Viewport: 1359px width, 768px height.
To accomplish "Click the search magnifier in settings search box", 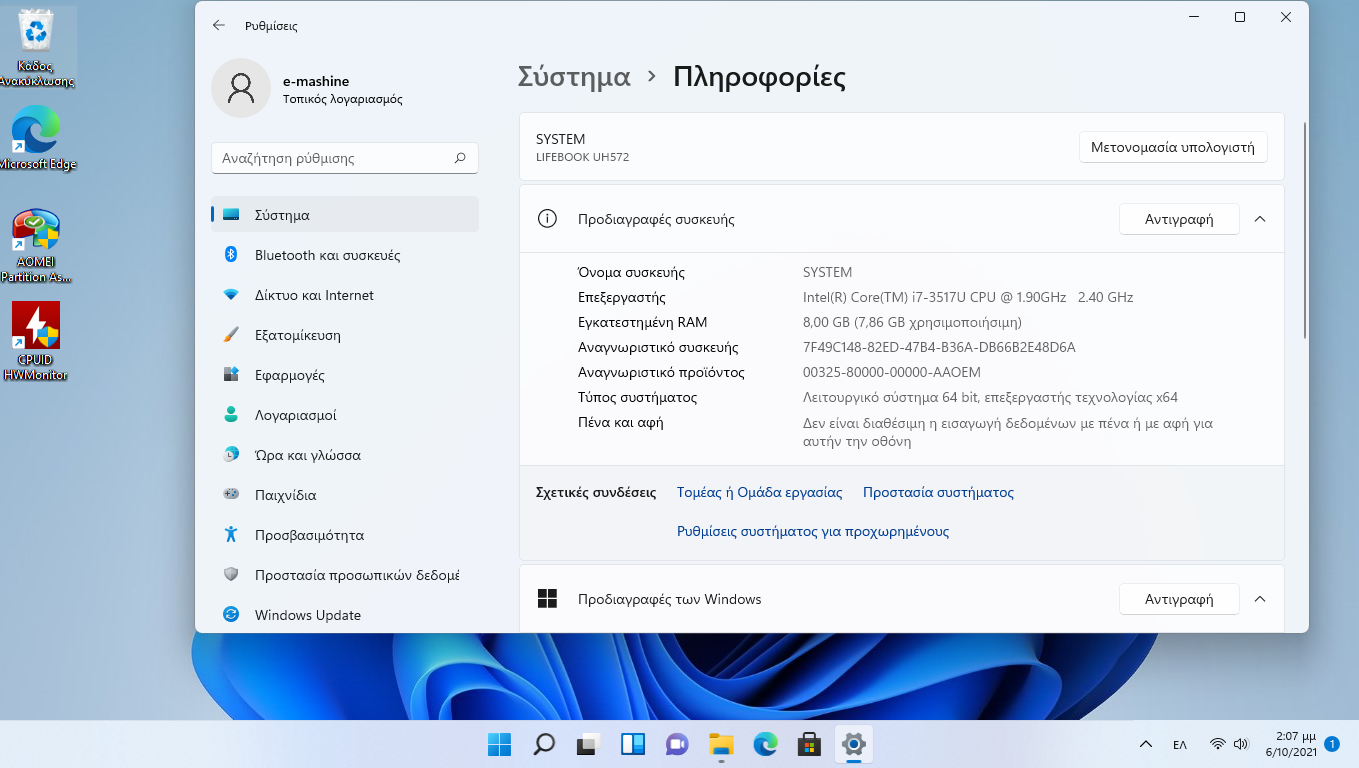I will point(460,158).
